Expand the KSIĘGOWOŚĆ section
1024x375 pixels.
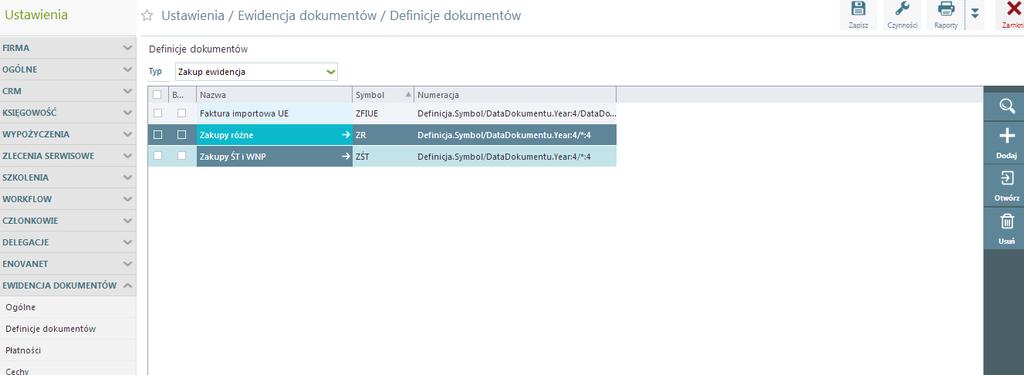click(68, 112)
